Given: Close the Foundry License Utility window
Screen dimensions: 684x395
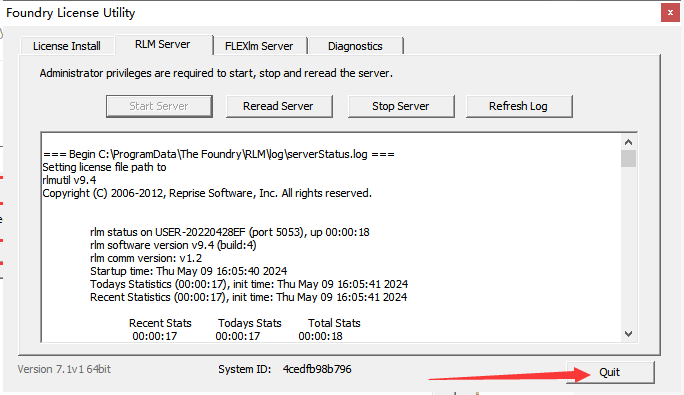Looking at the screenshot, I should click(670, 13).
